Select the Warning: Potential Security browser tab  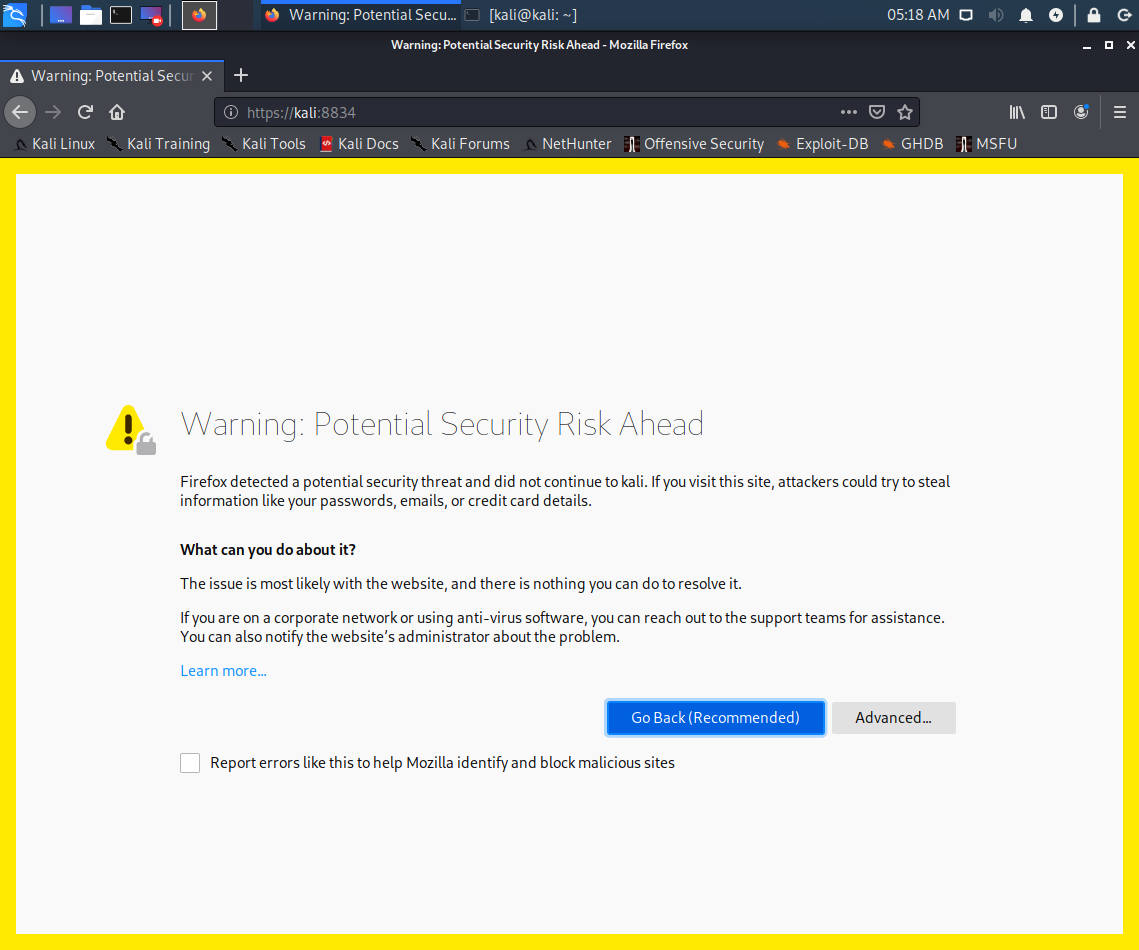coord(112,76)
